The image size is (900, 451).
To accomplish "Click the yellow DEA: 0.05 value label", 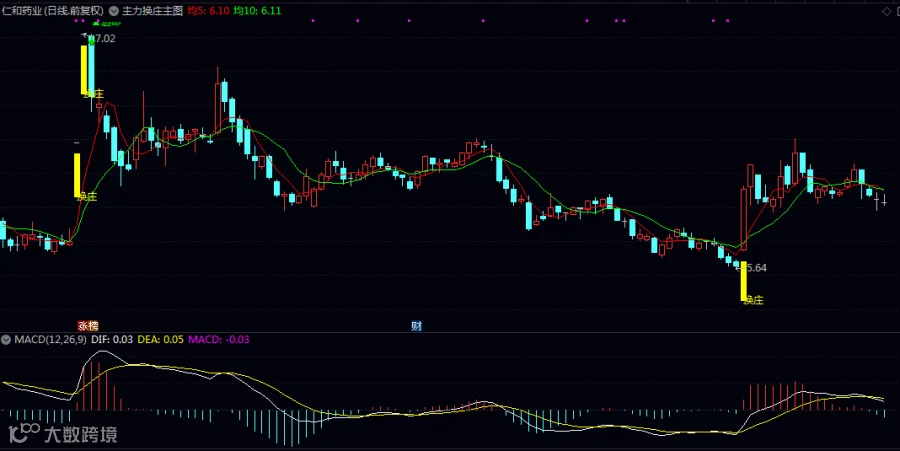I will pyautogui.click(x=161, y=340).
